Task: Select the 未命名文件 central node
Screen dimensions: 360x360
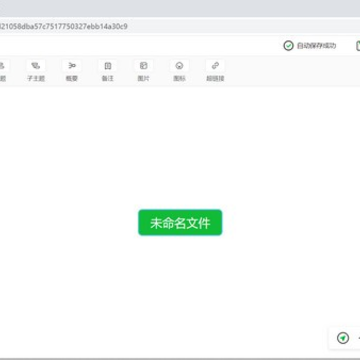Action: pos(180,223)
